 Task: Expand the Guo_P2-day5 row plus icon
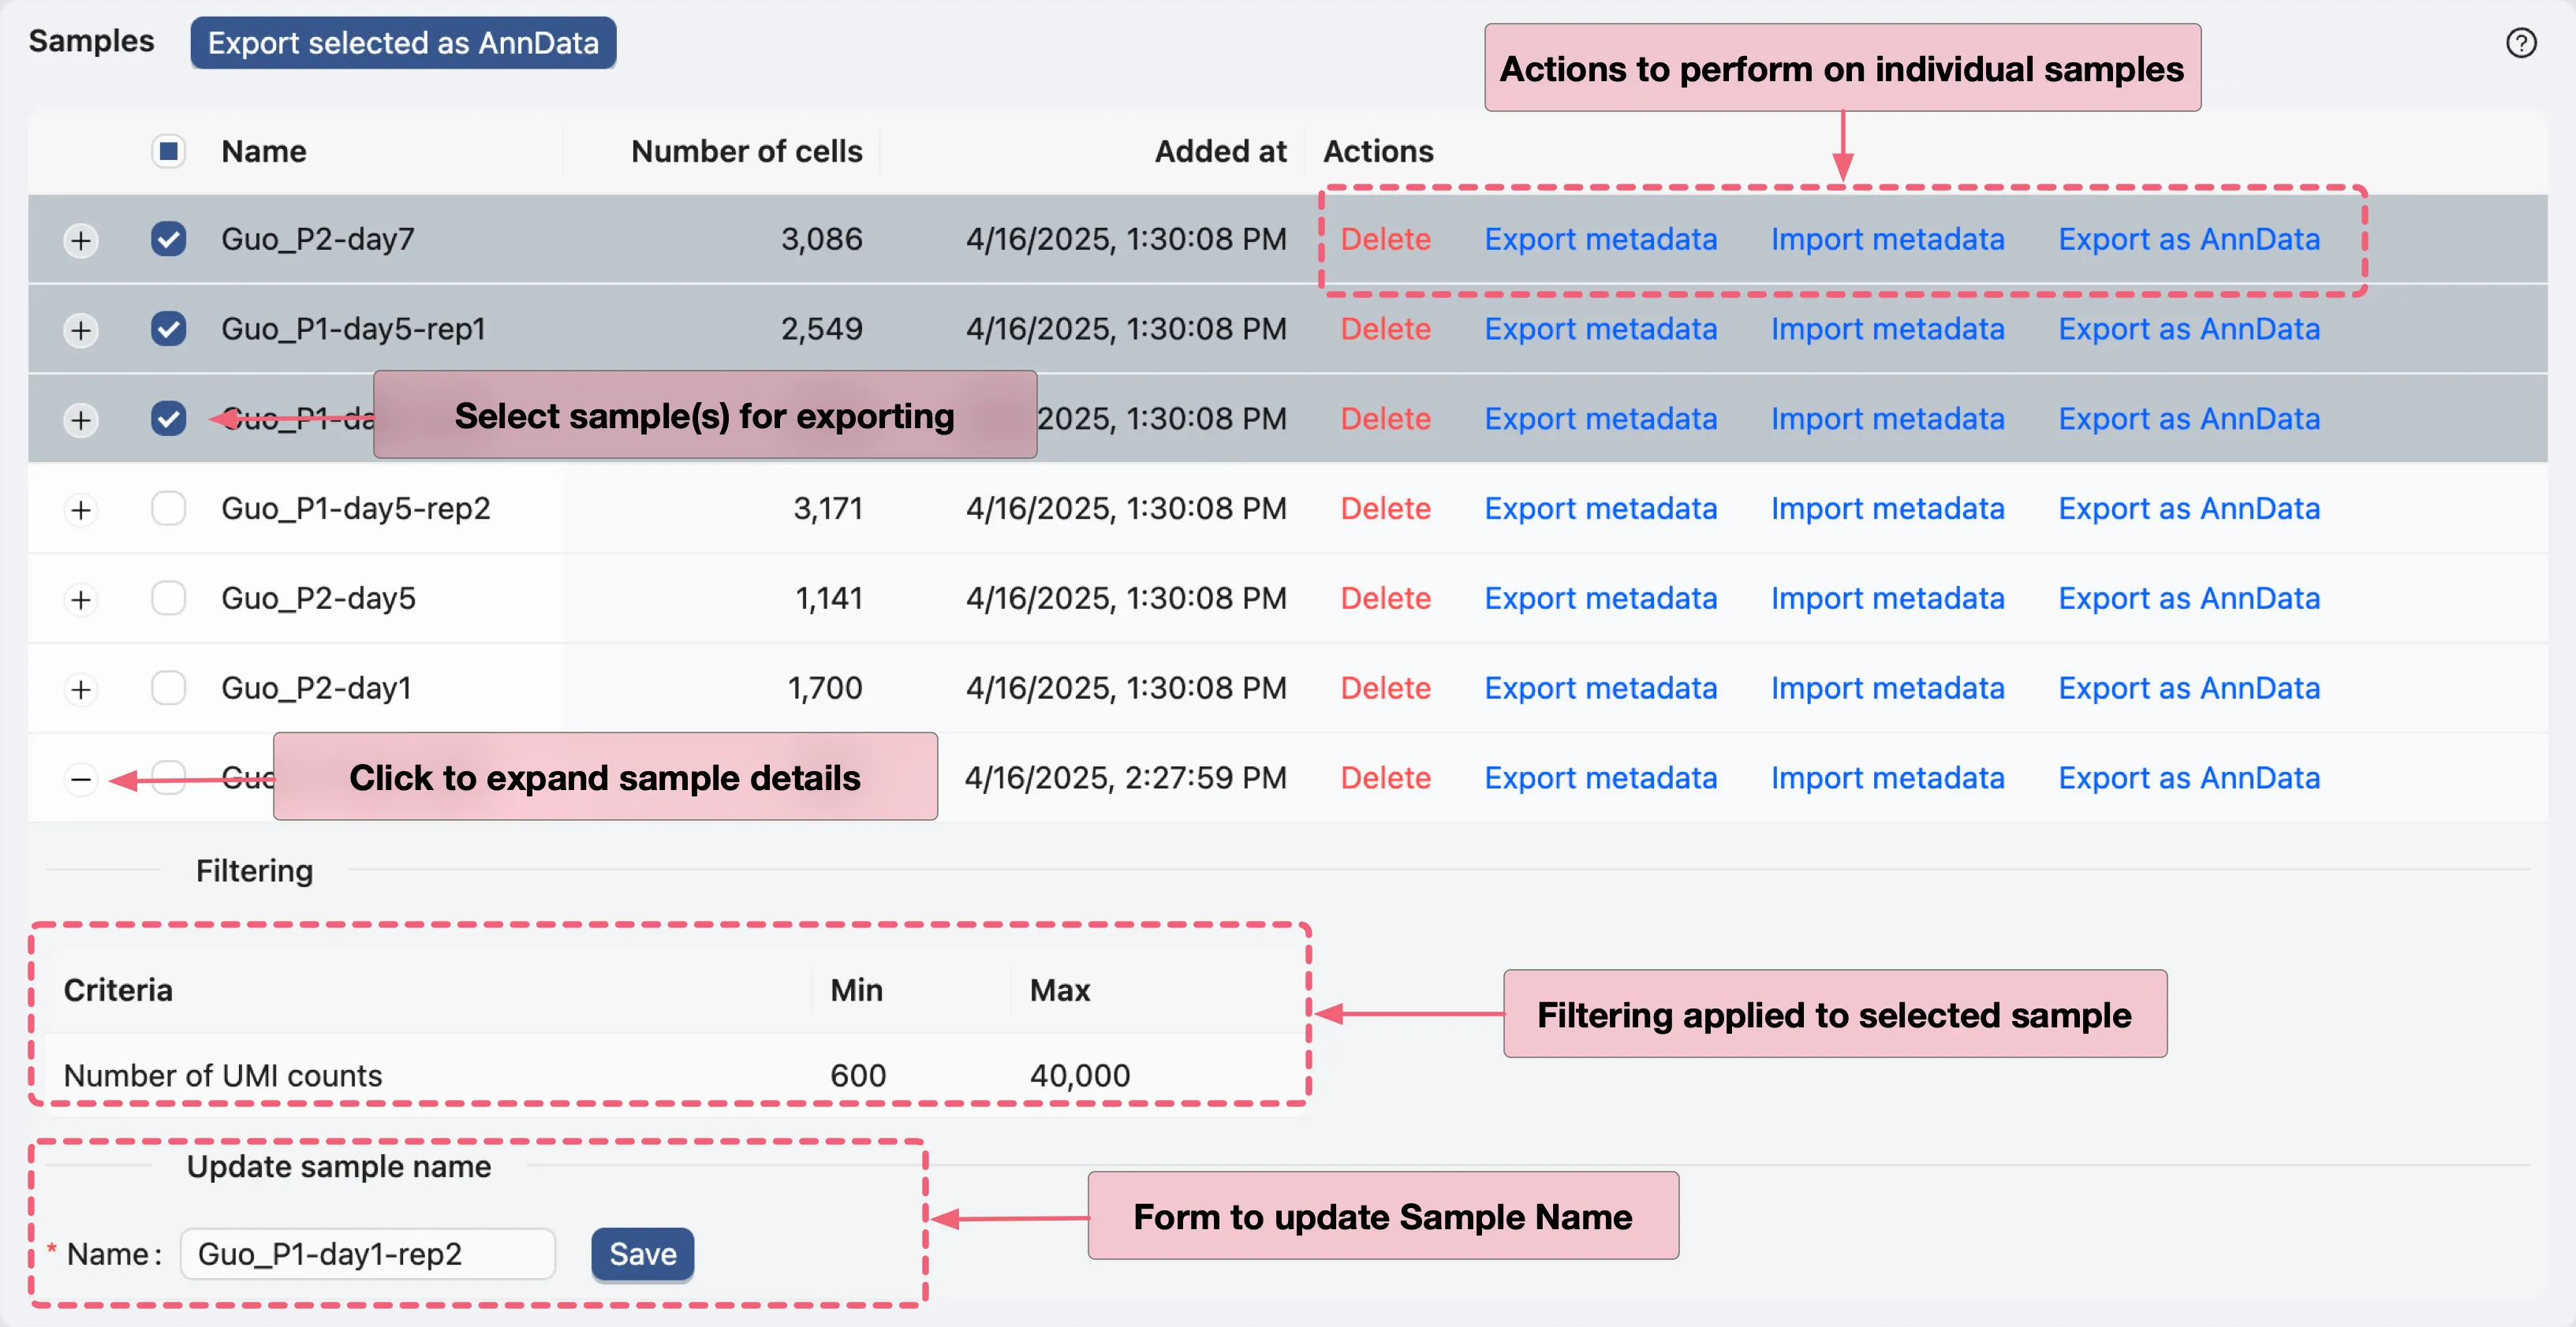click(81, 599)
